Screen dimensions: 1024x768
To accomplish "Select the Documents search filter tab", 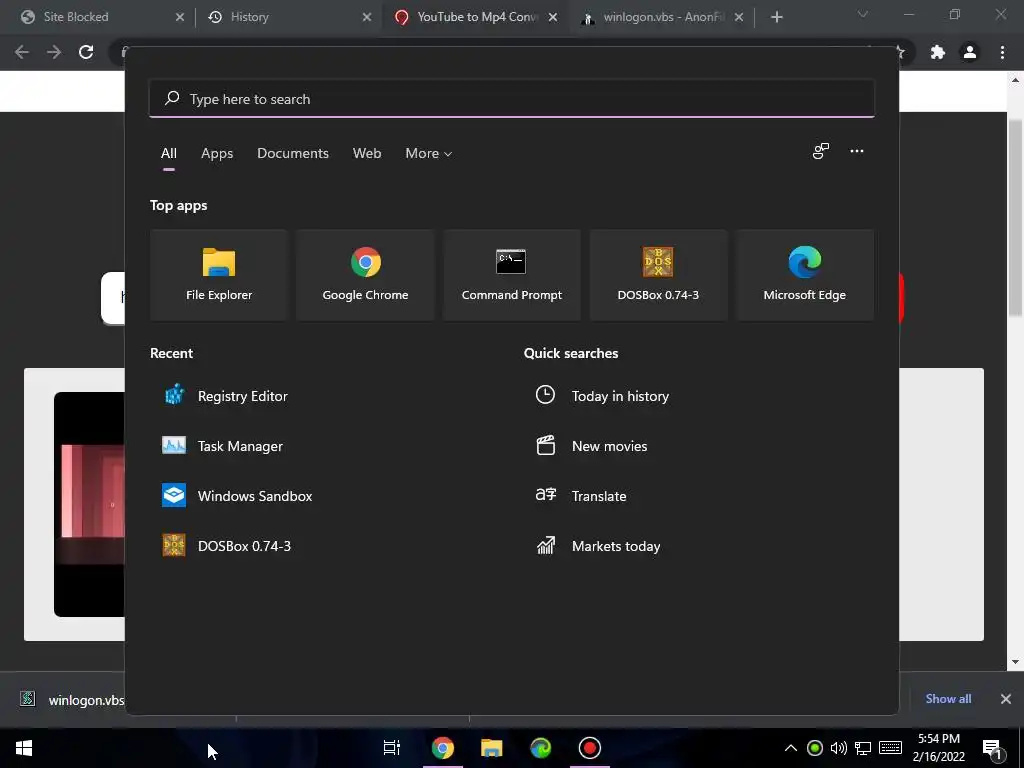I will pos(293,153).
